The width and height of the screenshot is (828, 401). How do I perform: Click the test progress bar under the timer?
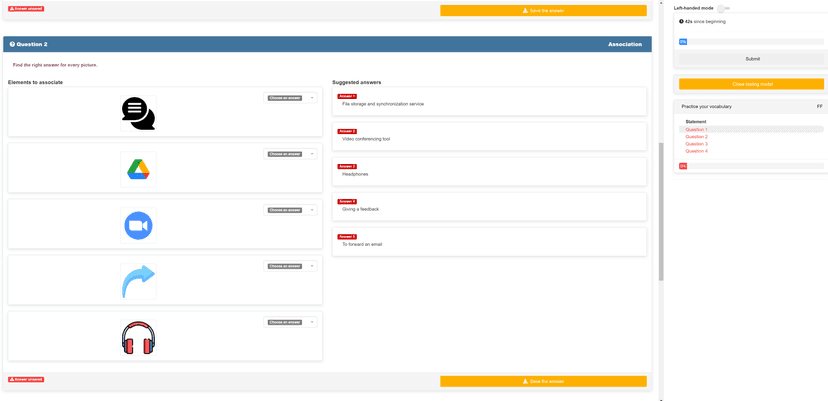click(751, 41)
